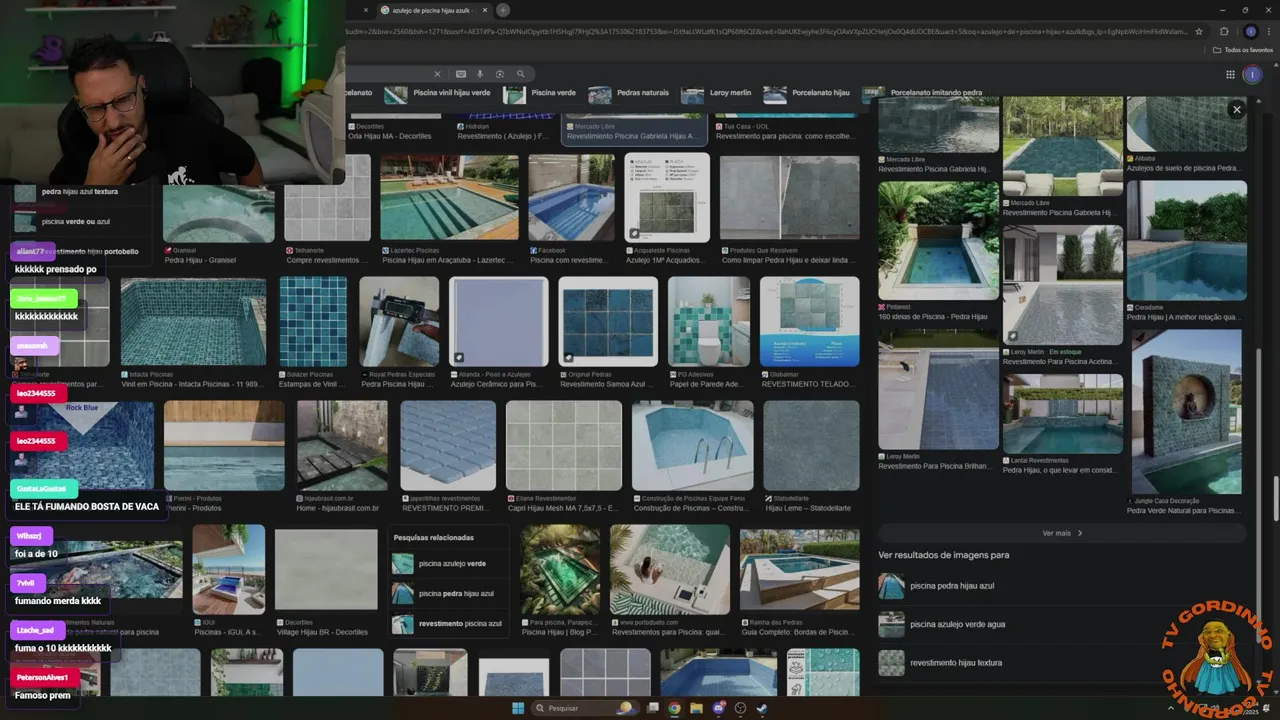Show hidden system tray icons
This screenshot has width=1280, height=720.
click(x=1170, y=708)
